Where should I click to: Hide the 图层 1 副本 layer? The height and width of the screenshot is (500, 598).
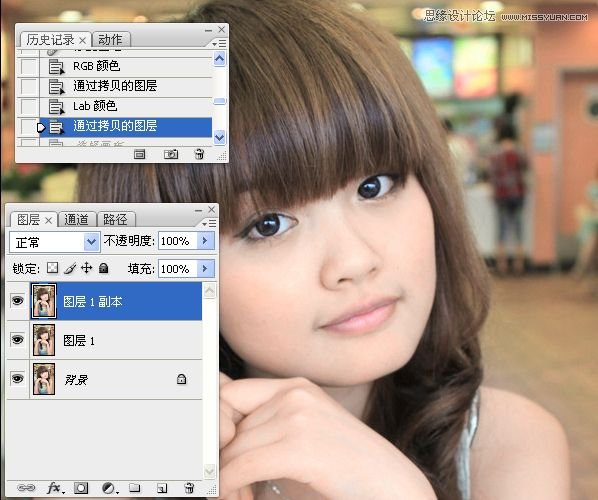[17, 301]
